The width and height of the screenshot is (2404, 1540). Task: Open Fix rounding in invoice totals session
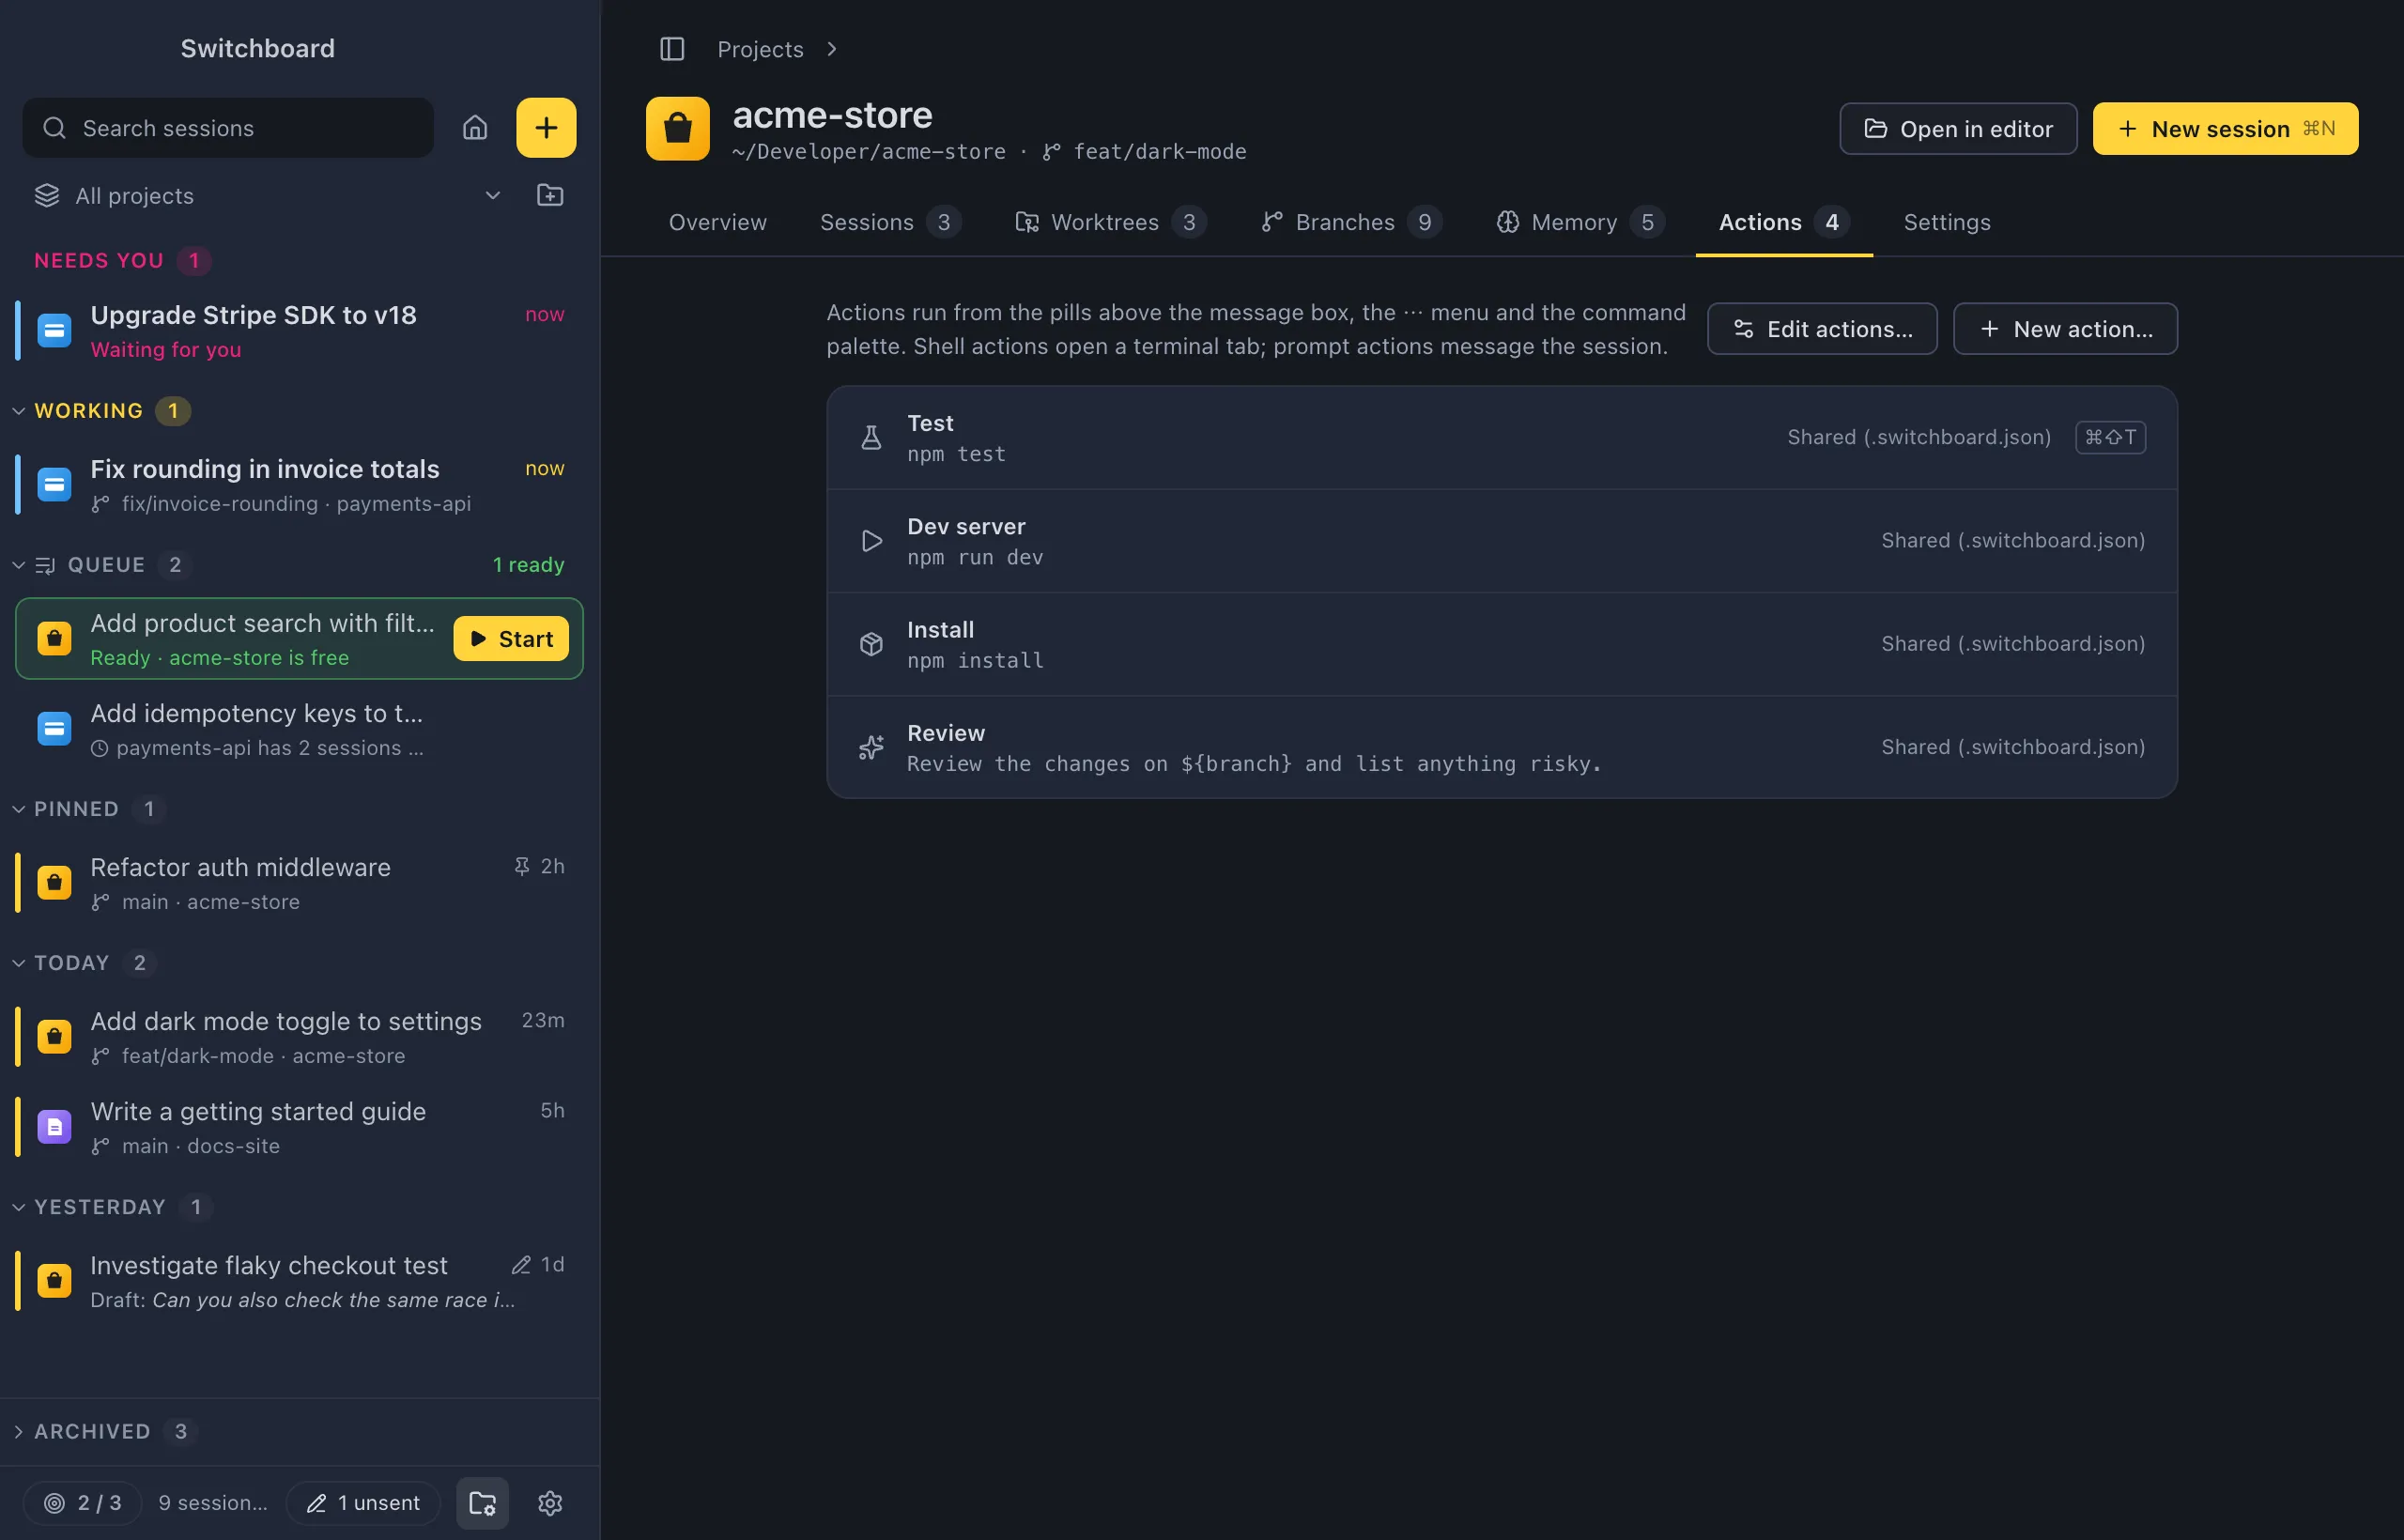pyautogui.click(x=299, y=485)
